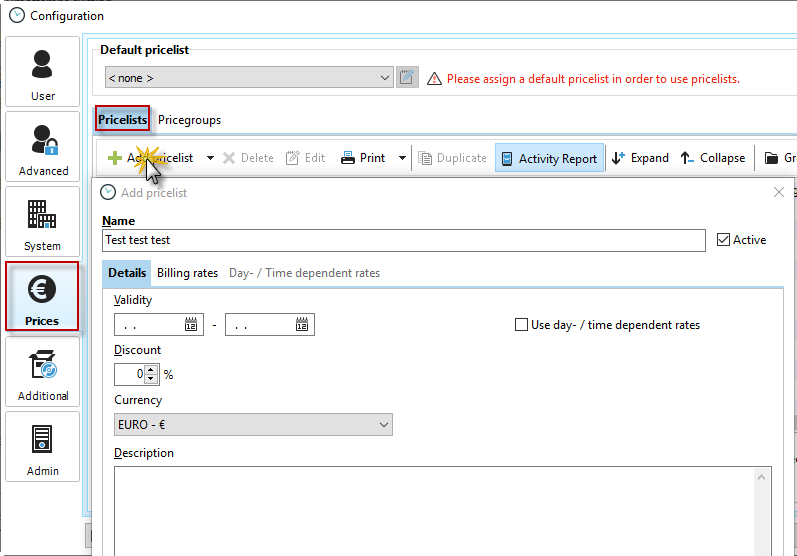The image size is (797, 556).
Task: Click the Collapse toolbar button
Action: 712,158
